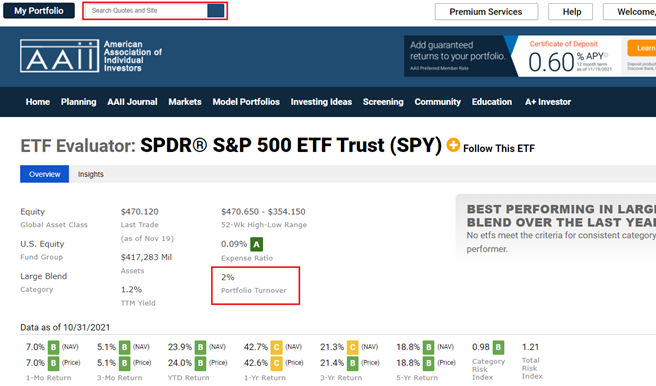
Task: Click the 21.4% 3-Yr Price return value
Action: [x=332, y=363]
